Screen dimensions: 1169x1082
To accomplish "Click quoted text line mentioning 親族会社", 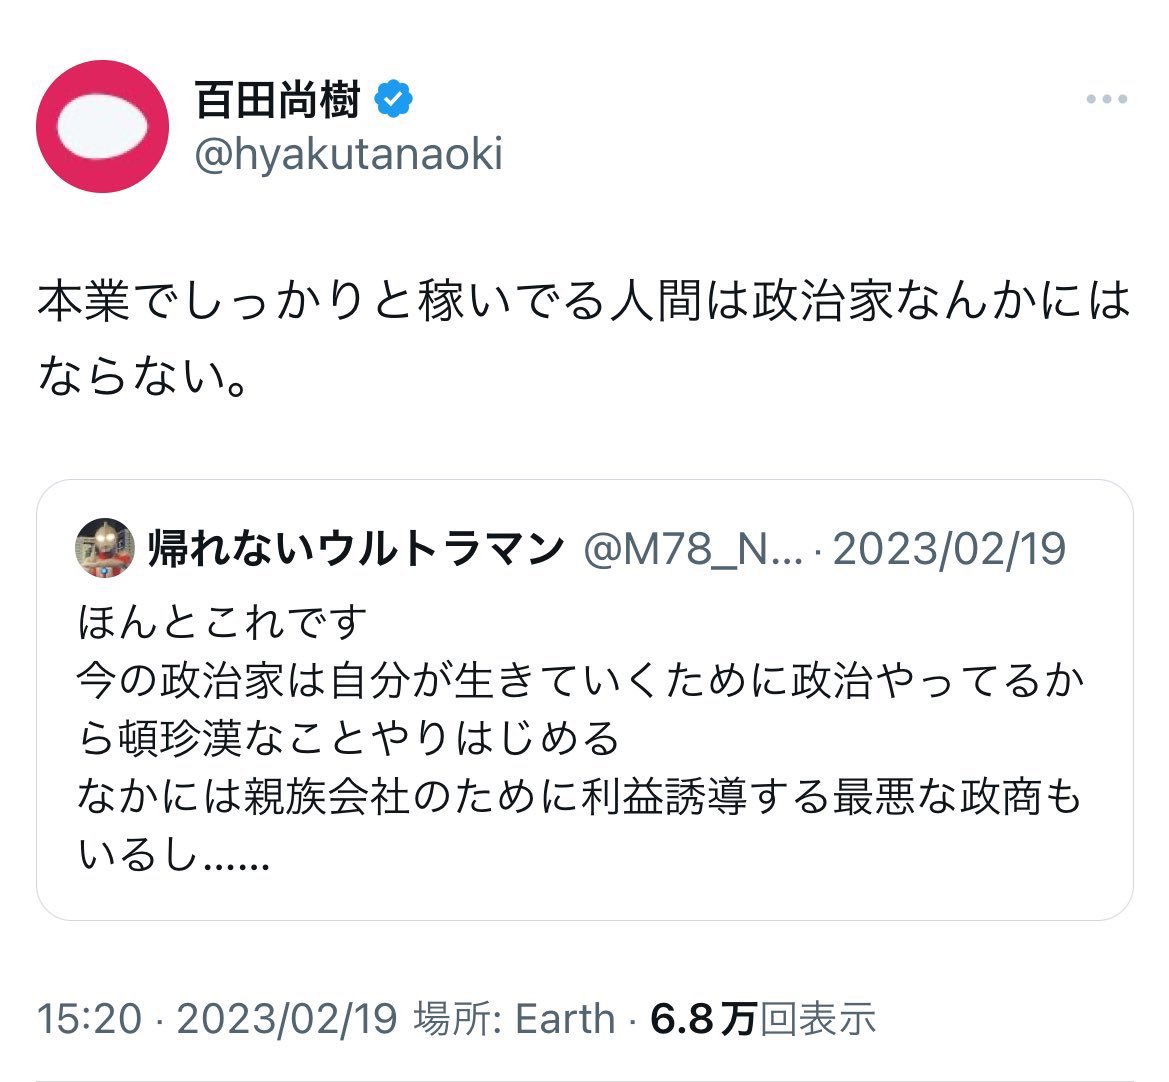I will 579,797.
